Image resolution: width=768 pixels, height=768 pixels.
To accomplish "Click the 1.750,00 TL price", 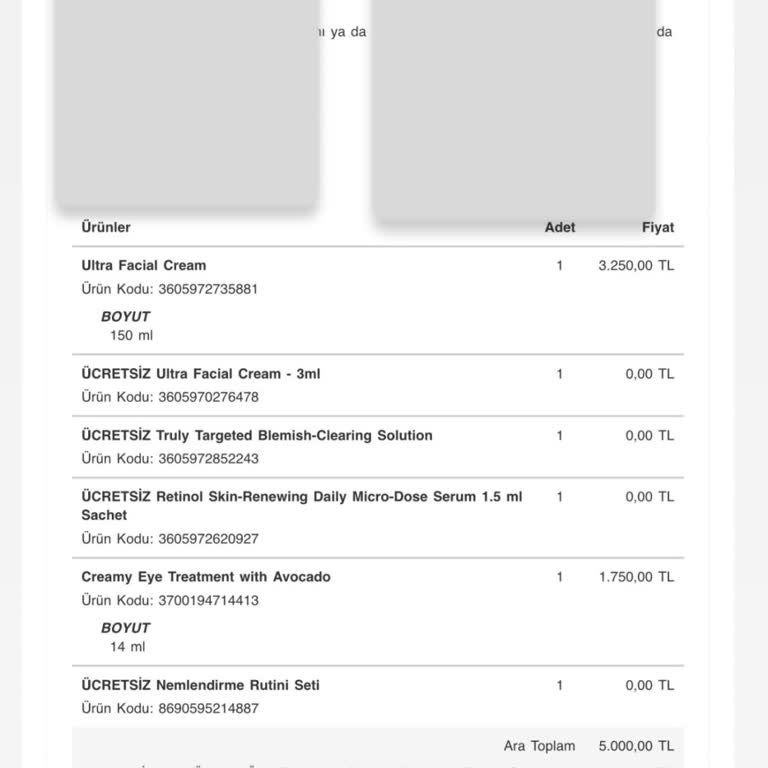I will coord(636,577).
